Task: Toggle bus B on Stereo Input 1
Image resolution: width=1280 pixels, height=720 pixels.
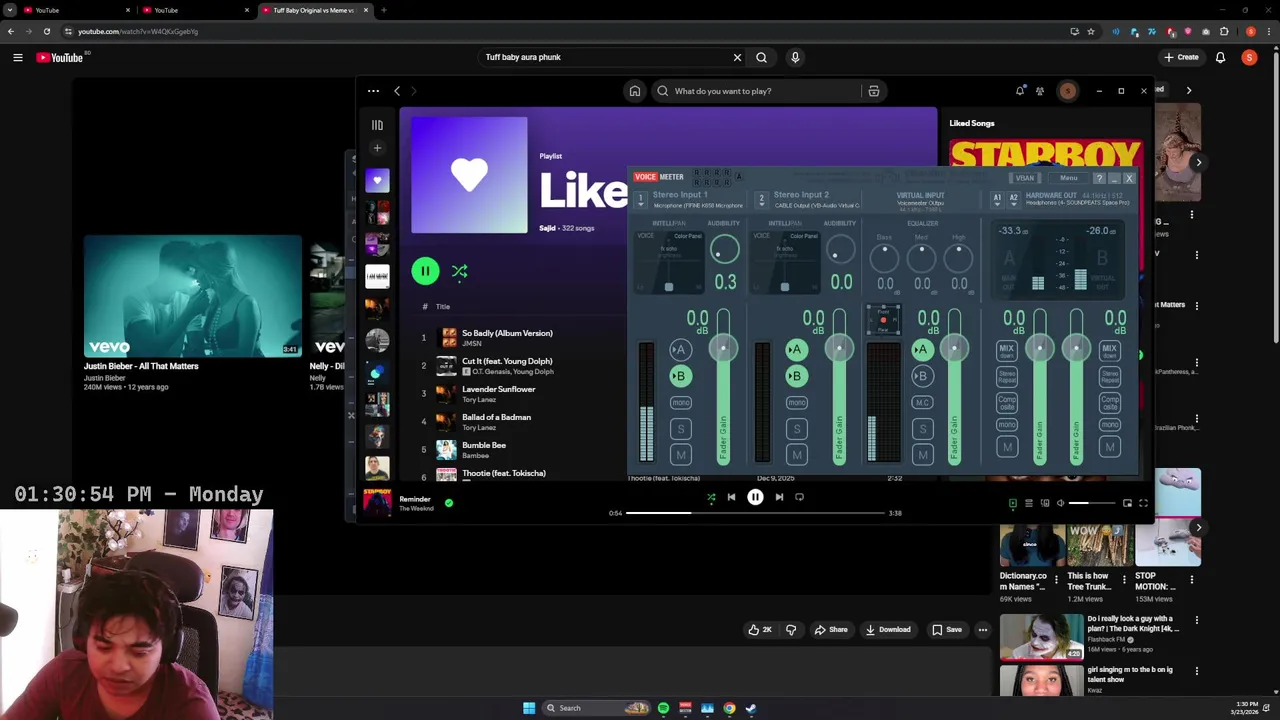Action: tap(680, 376)
